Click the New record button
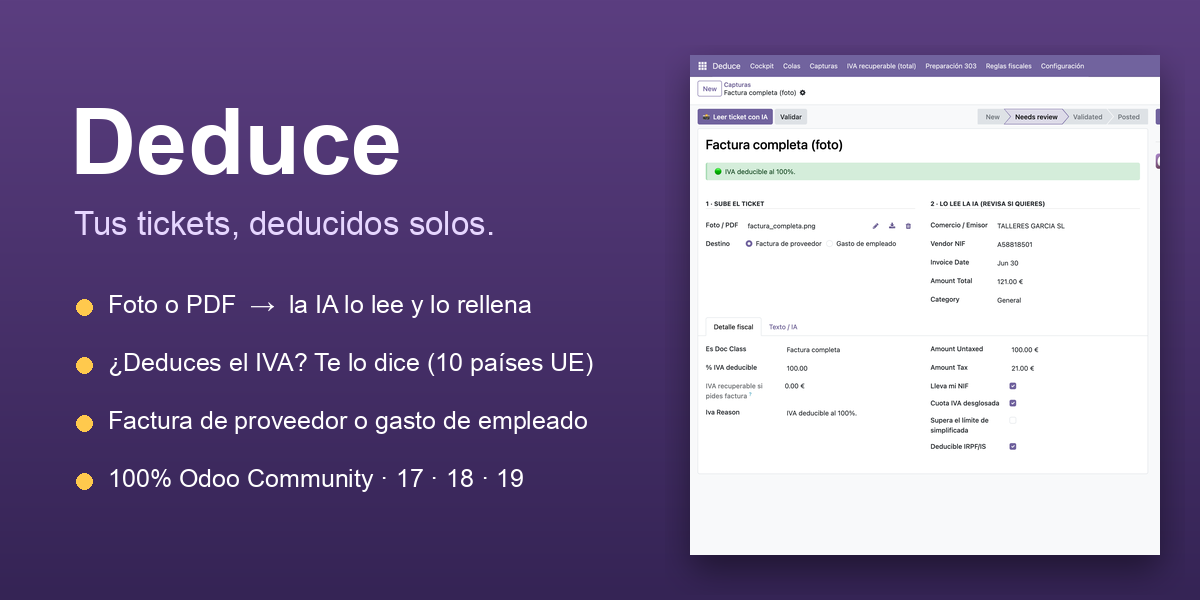 (709, 89)
